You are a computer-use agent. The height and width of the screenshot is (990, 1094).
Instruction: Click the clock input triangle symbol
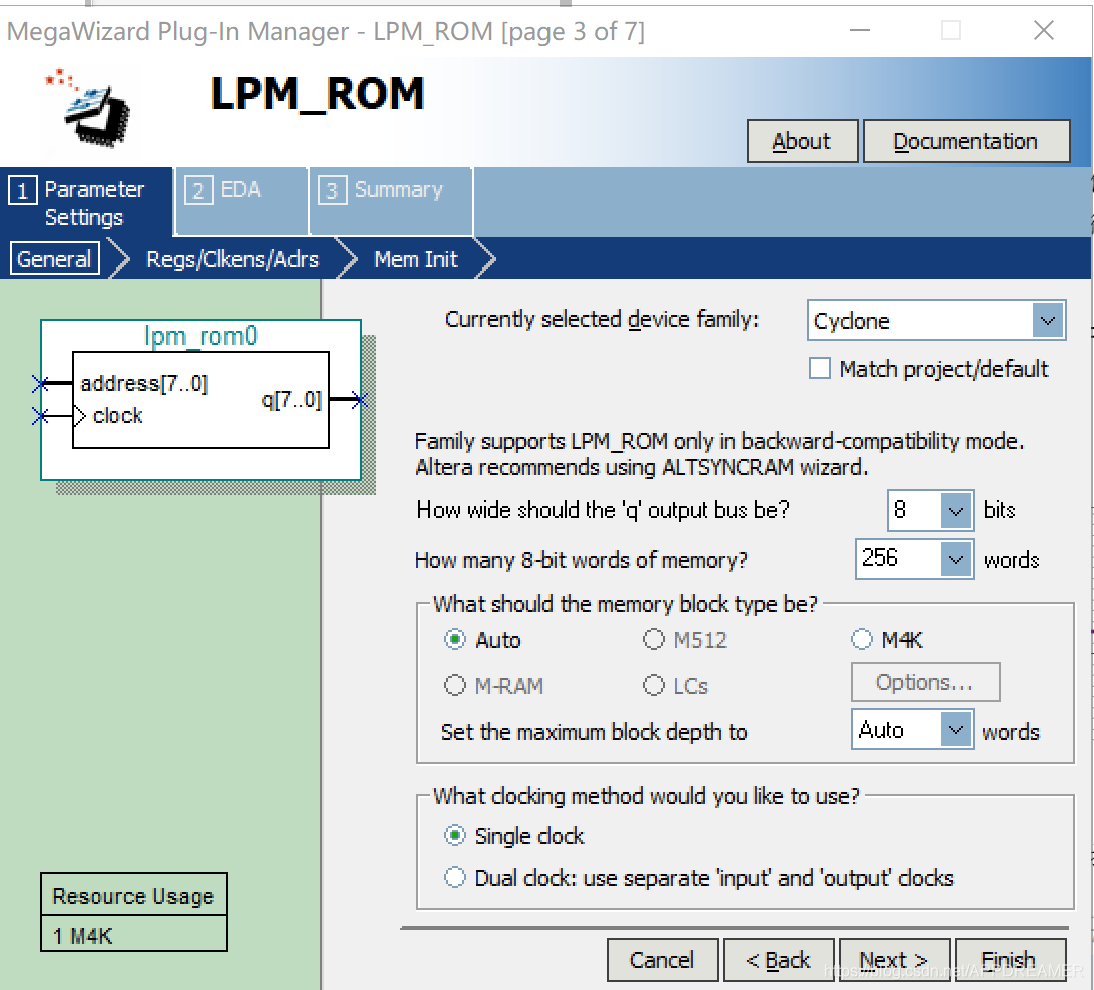click(x=80, y=417)
